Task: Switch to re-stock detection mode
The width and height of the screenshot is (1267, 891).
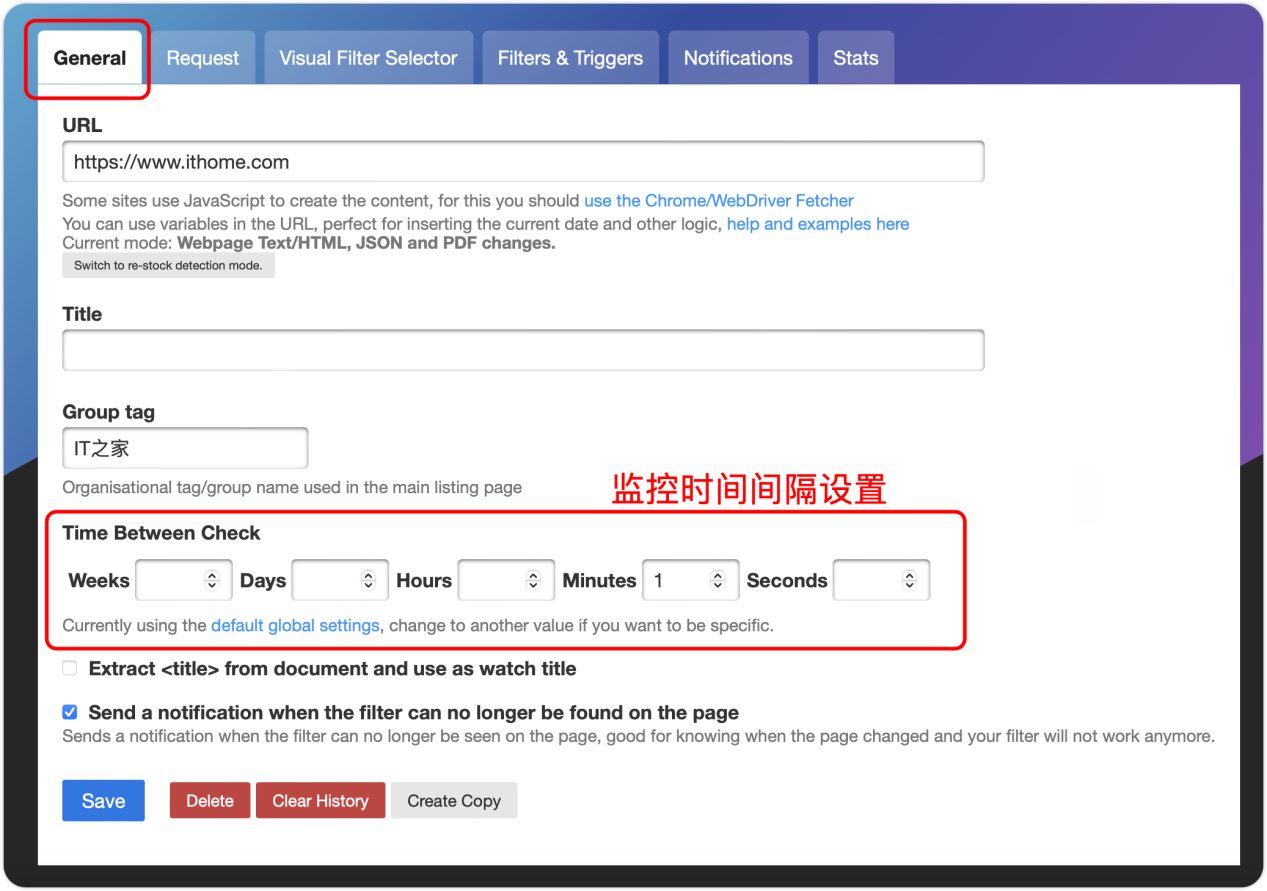Action: click(x=168, y=265)
